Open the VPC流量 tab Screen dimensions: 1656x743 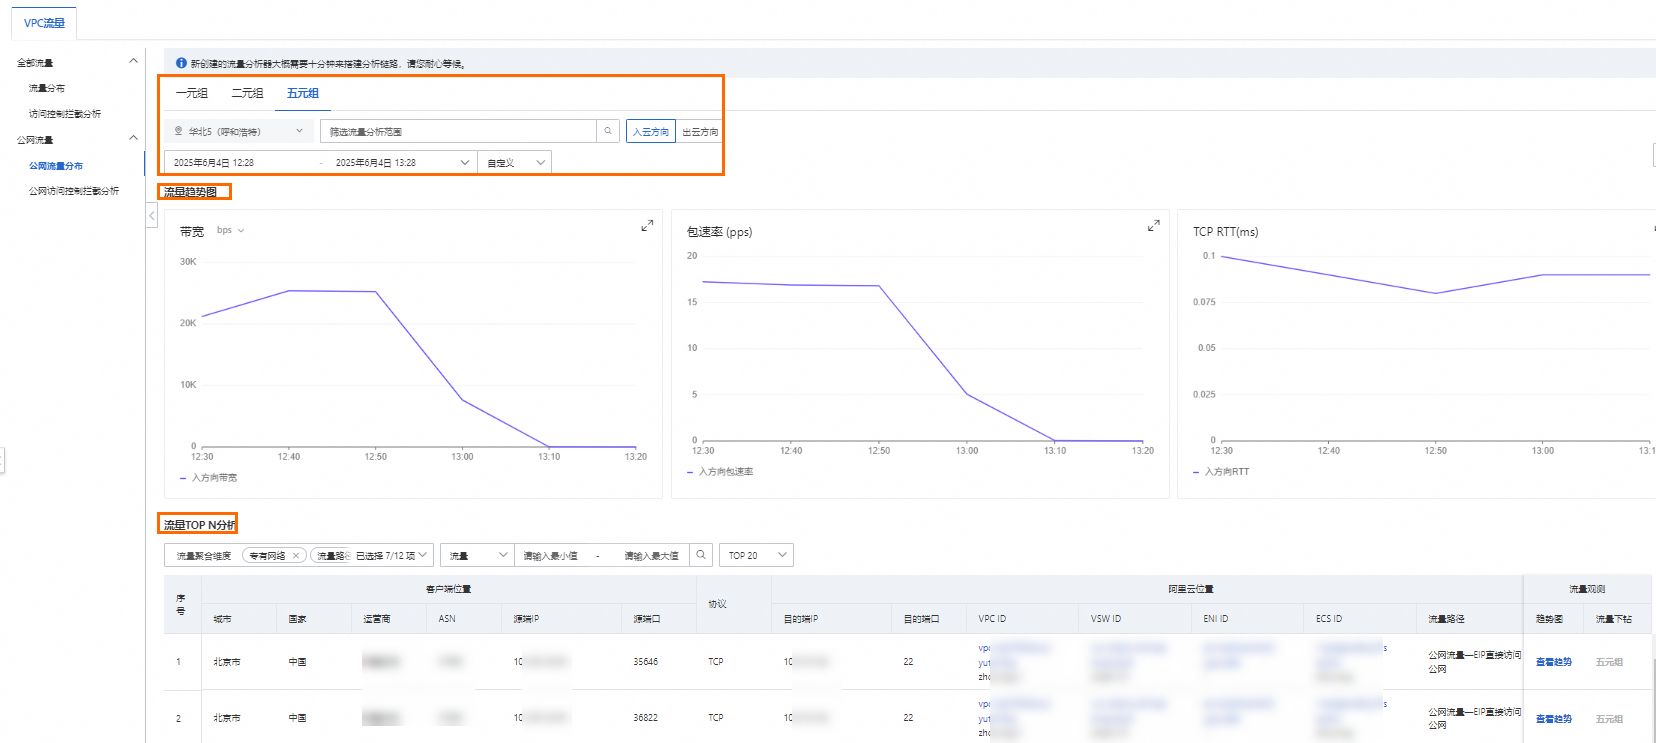pyautogui.click(x=44, y=23)
